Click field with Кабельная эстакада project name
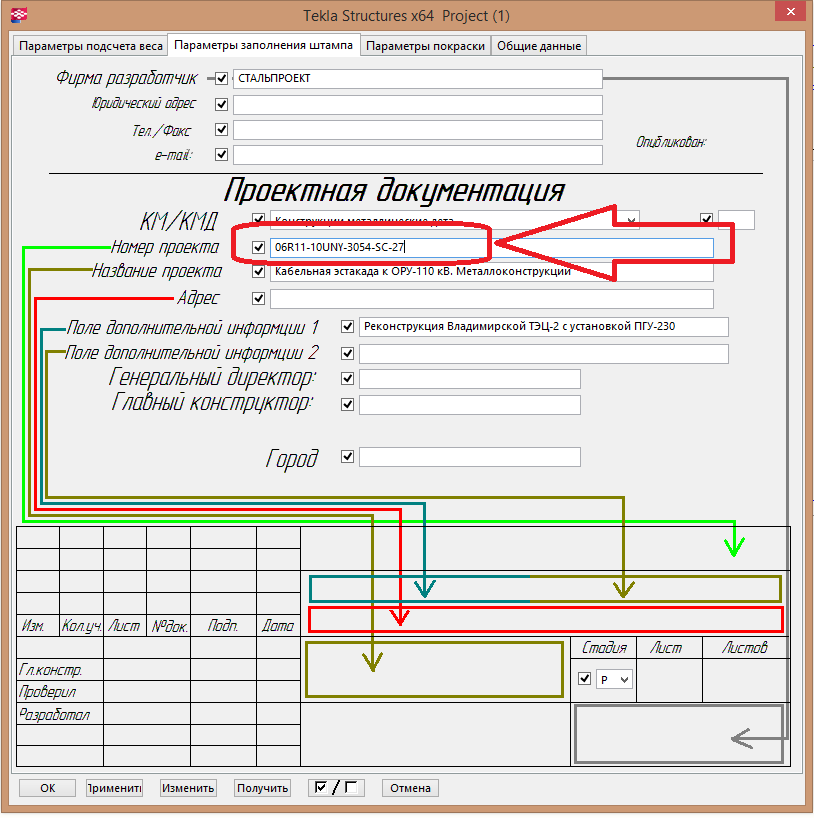 point(491,272)
